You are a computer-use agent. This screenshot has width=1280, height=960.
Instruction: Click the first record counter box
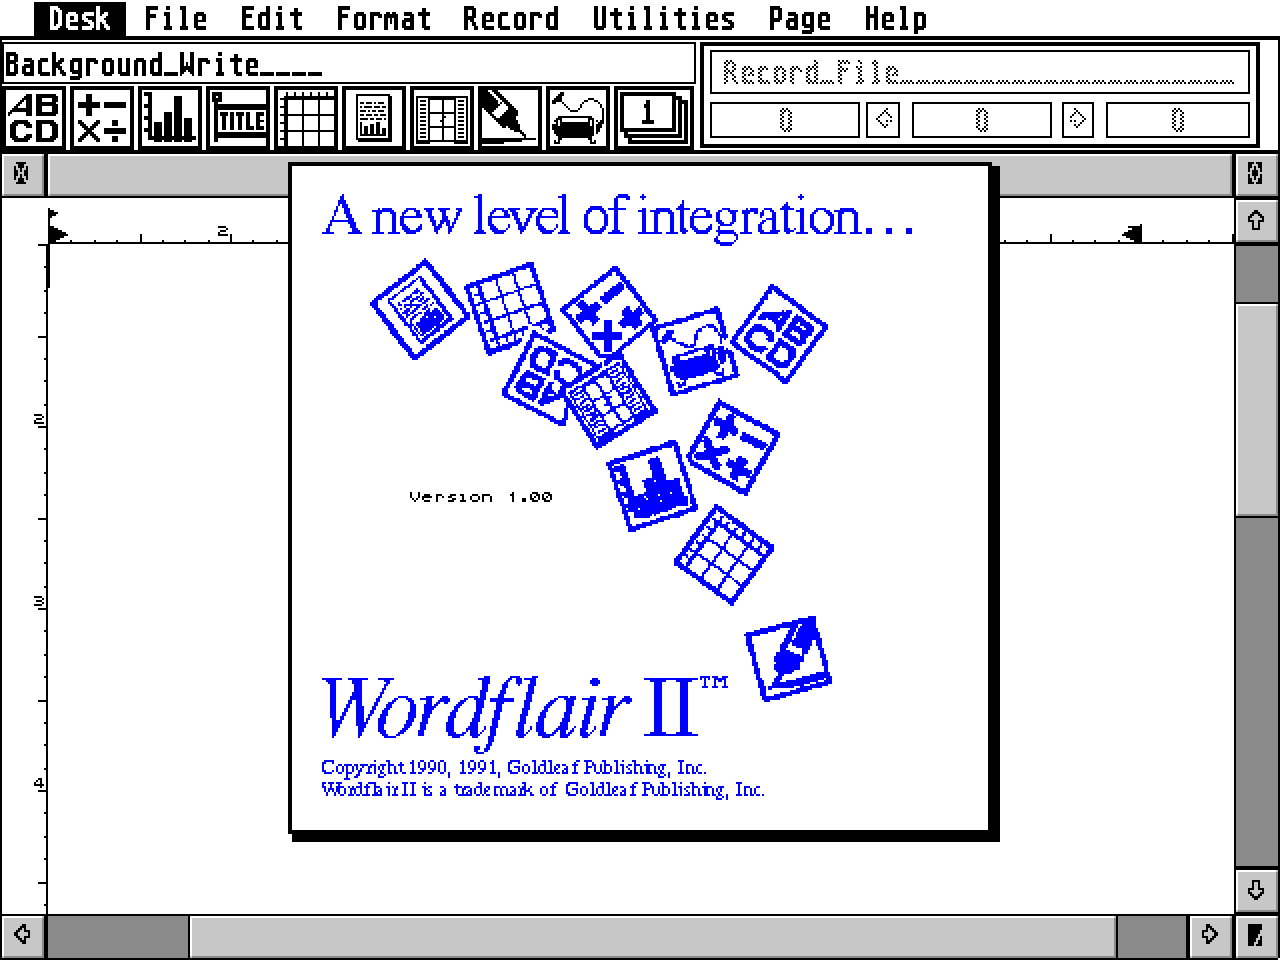pyautogui.click(x=785, y=121)
